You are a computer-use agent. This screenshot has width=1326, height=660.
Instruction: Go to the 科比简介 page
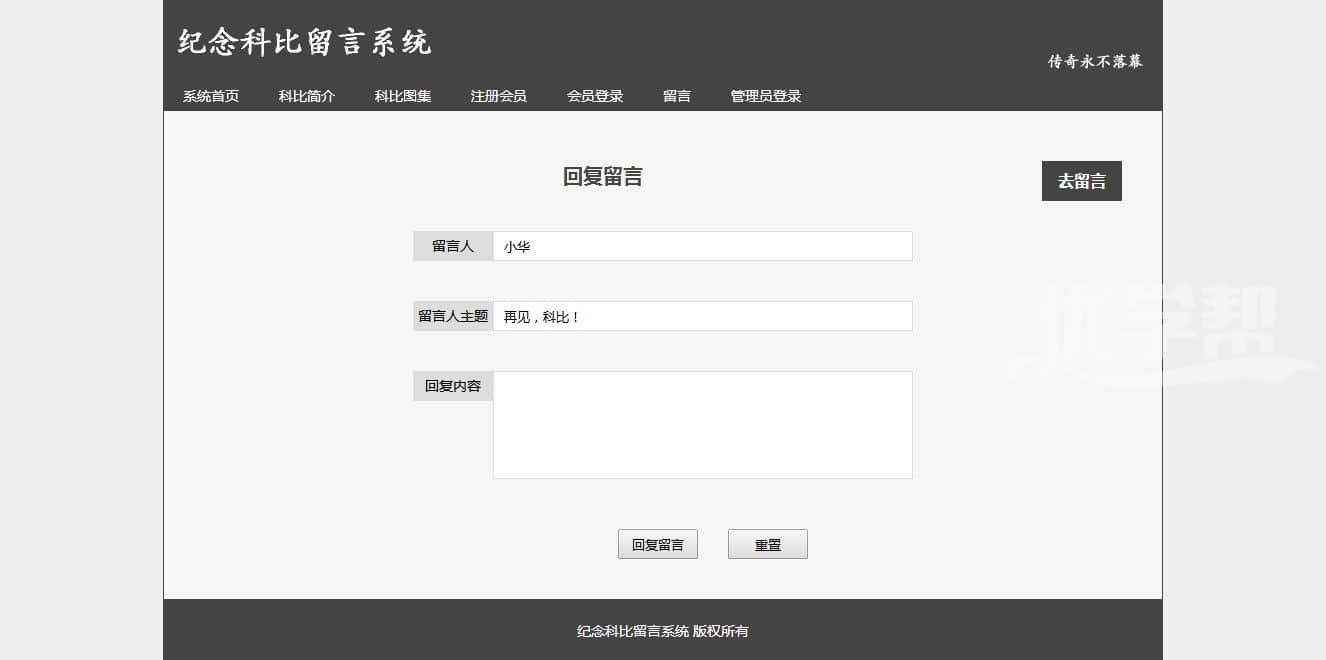(x=307, y=96)
